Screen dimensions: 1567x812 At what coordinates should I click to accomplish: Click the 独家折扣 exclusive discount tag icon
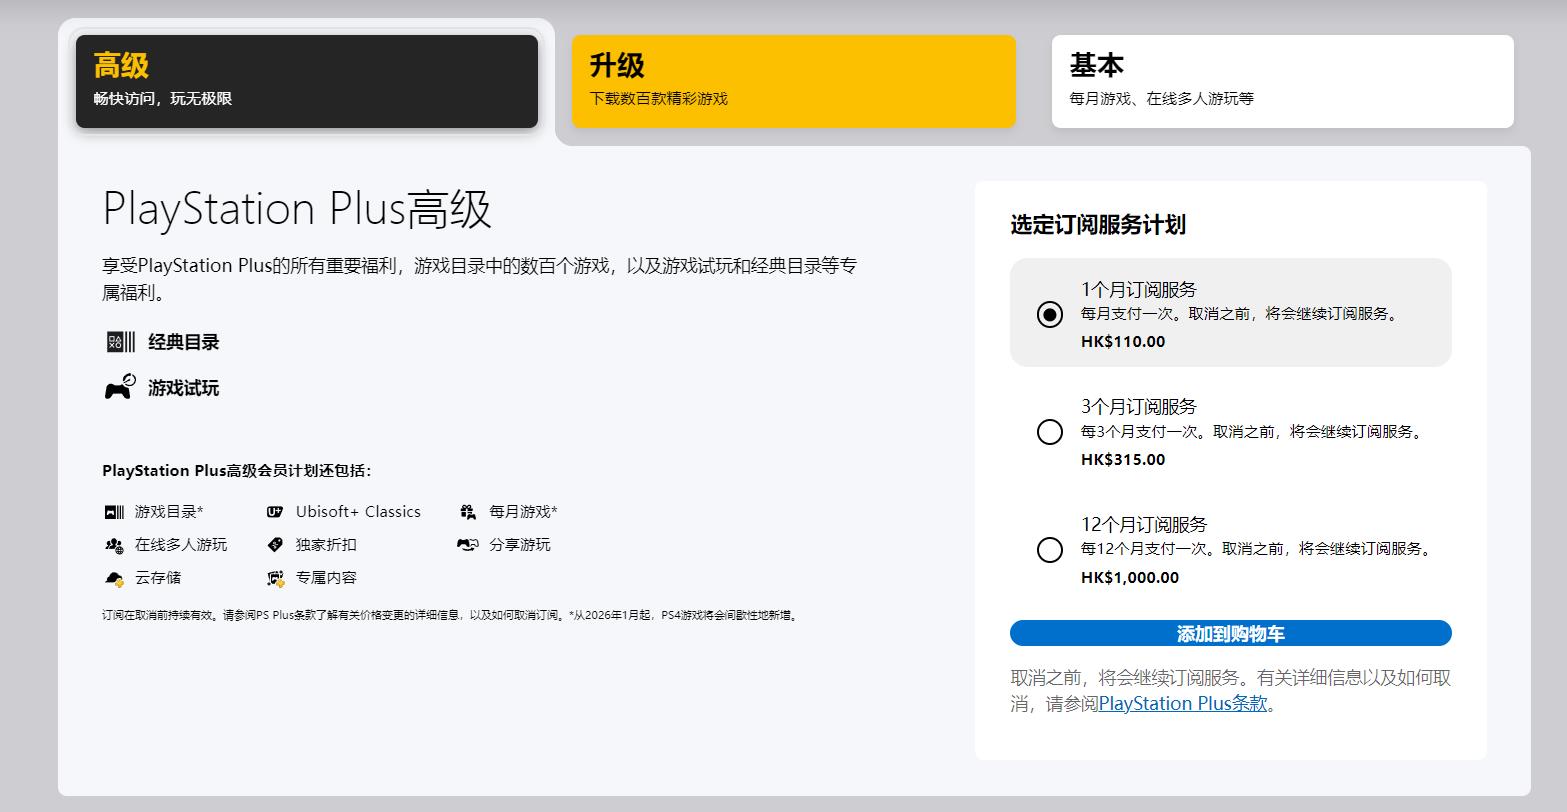point(275,545)
